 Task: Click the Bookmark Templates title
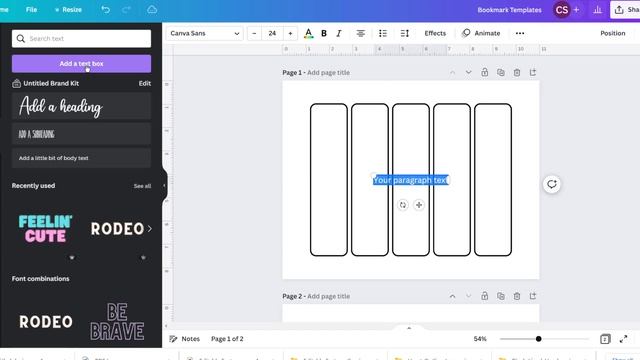[x=509, y=10]
